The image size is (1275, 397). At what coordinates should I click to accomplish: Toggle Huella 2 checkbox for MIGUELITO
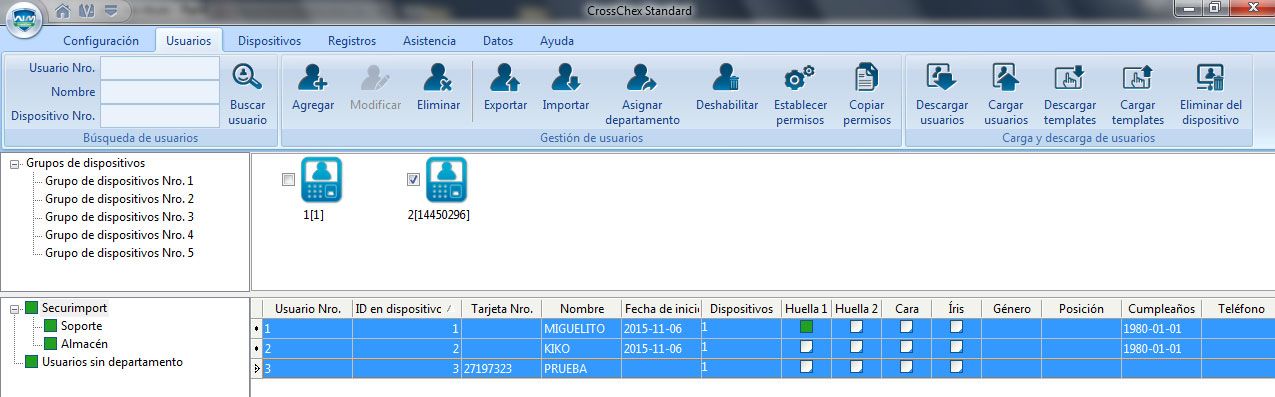click(x=856, y=327)
